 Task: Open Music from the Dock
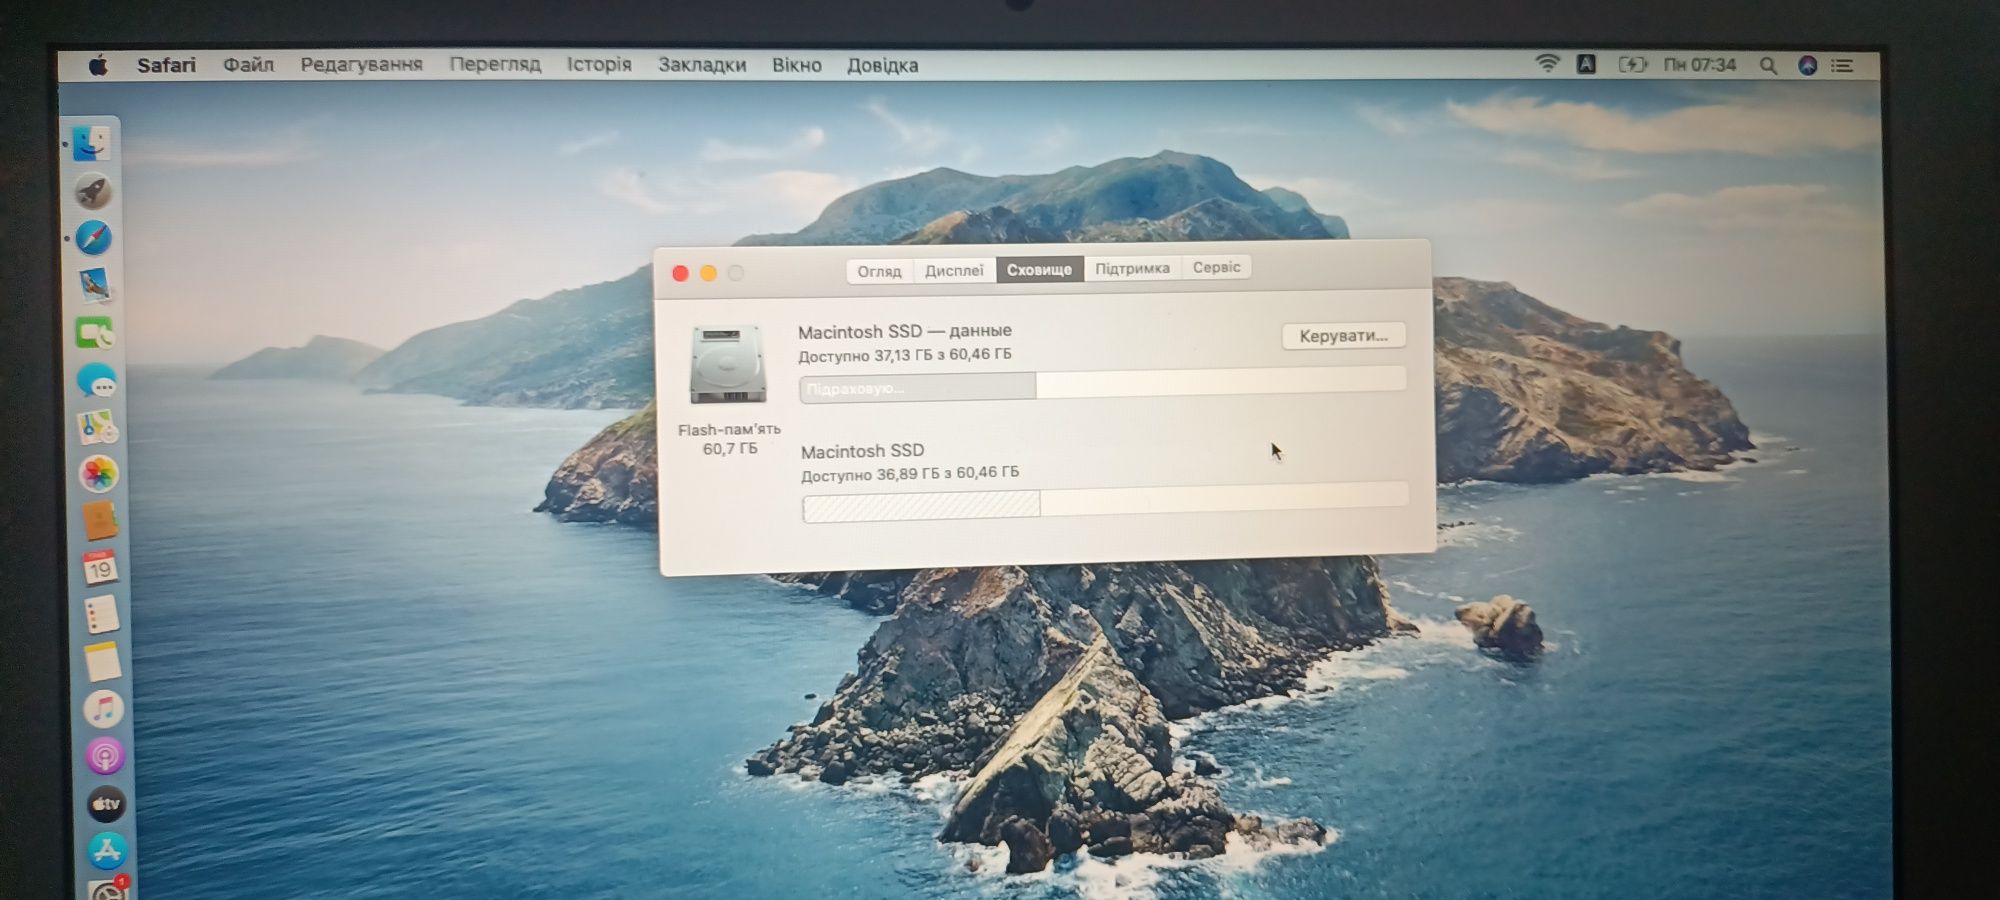103,709
